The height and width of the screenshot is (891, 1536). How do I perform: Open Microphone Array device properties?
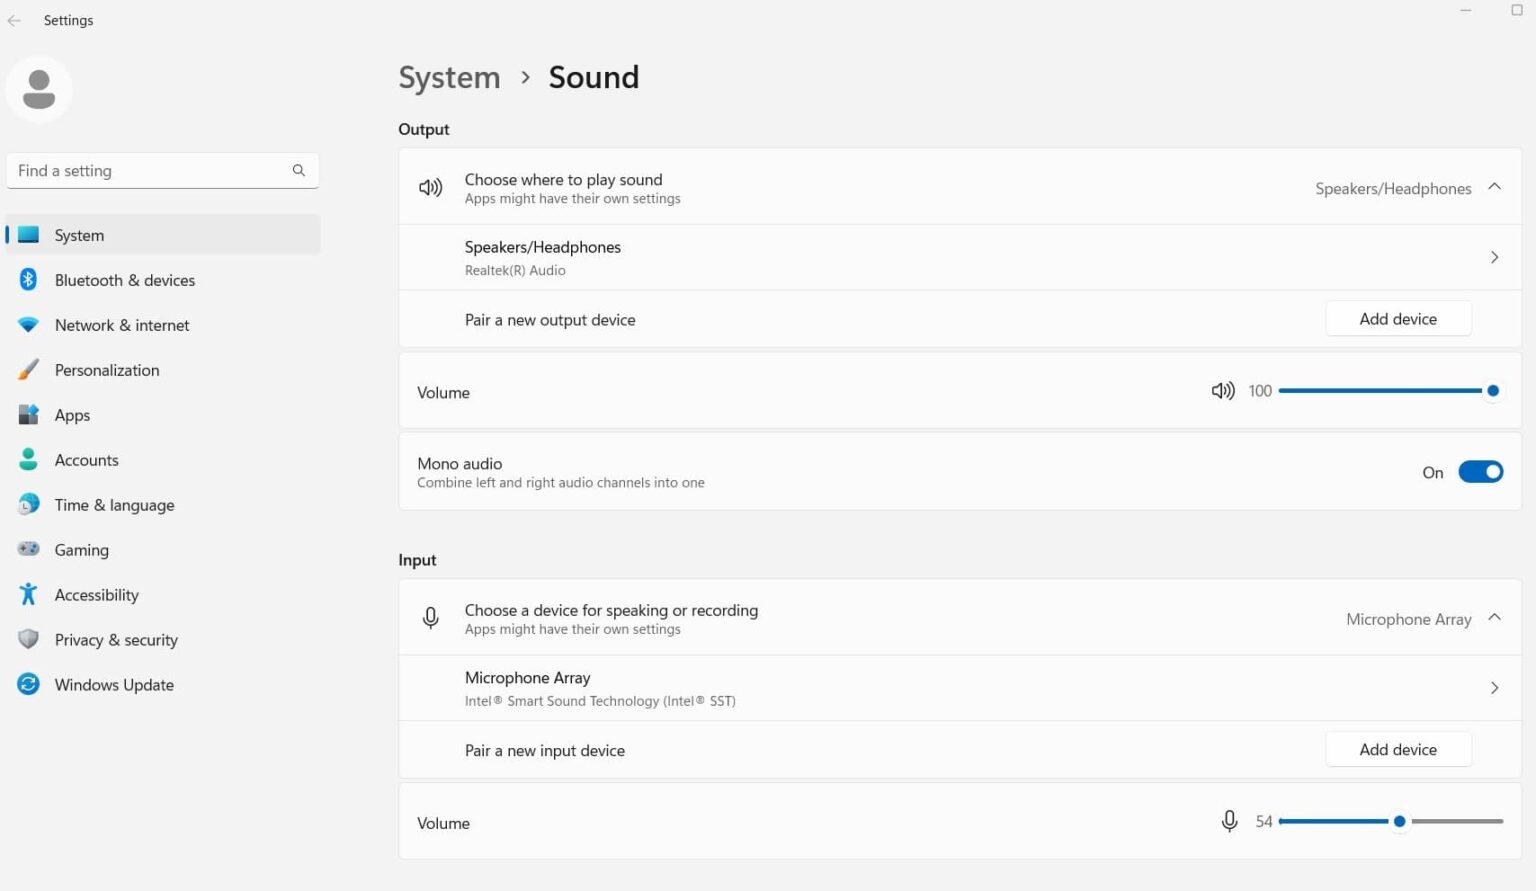(1494, 687)
